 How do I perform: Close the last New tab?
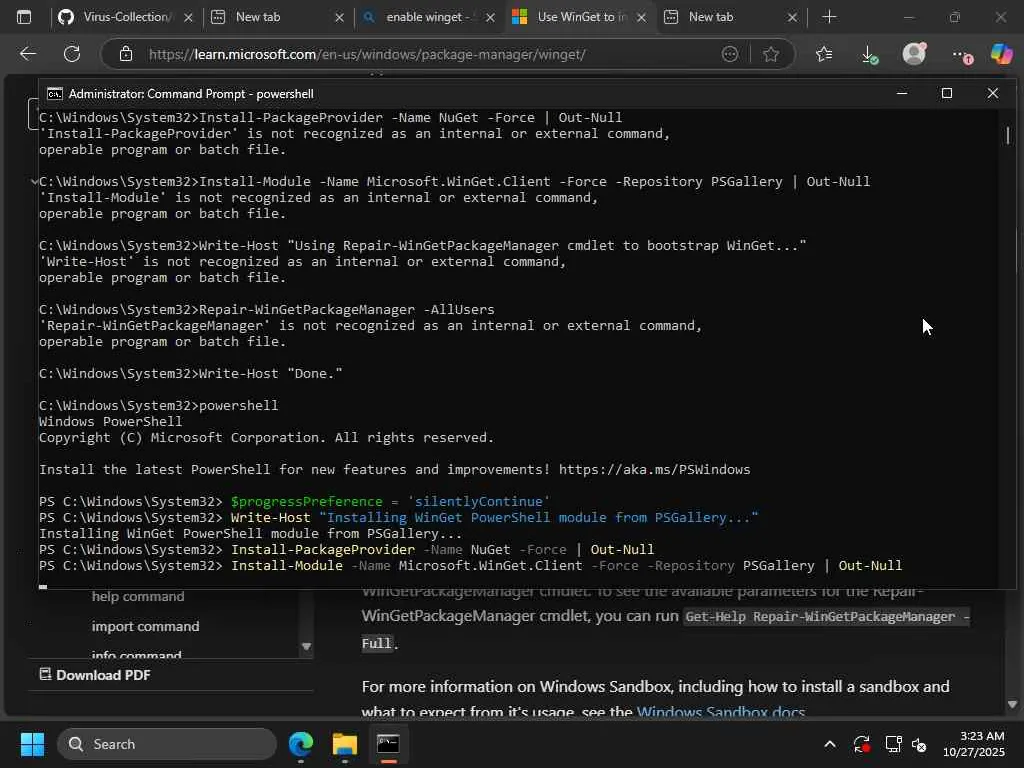pyautogui.click(x=792, y=18)
